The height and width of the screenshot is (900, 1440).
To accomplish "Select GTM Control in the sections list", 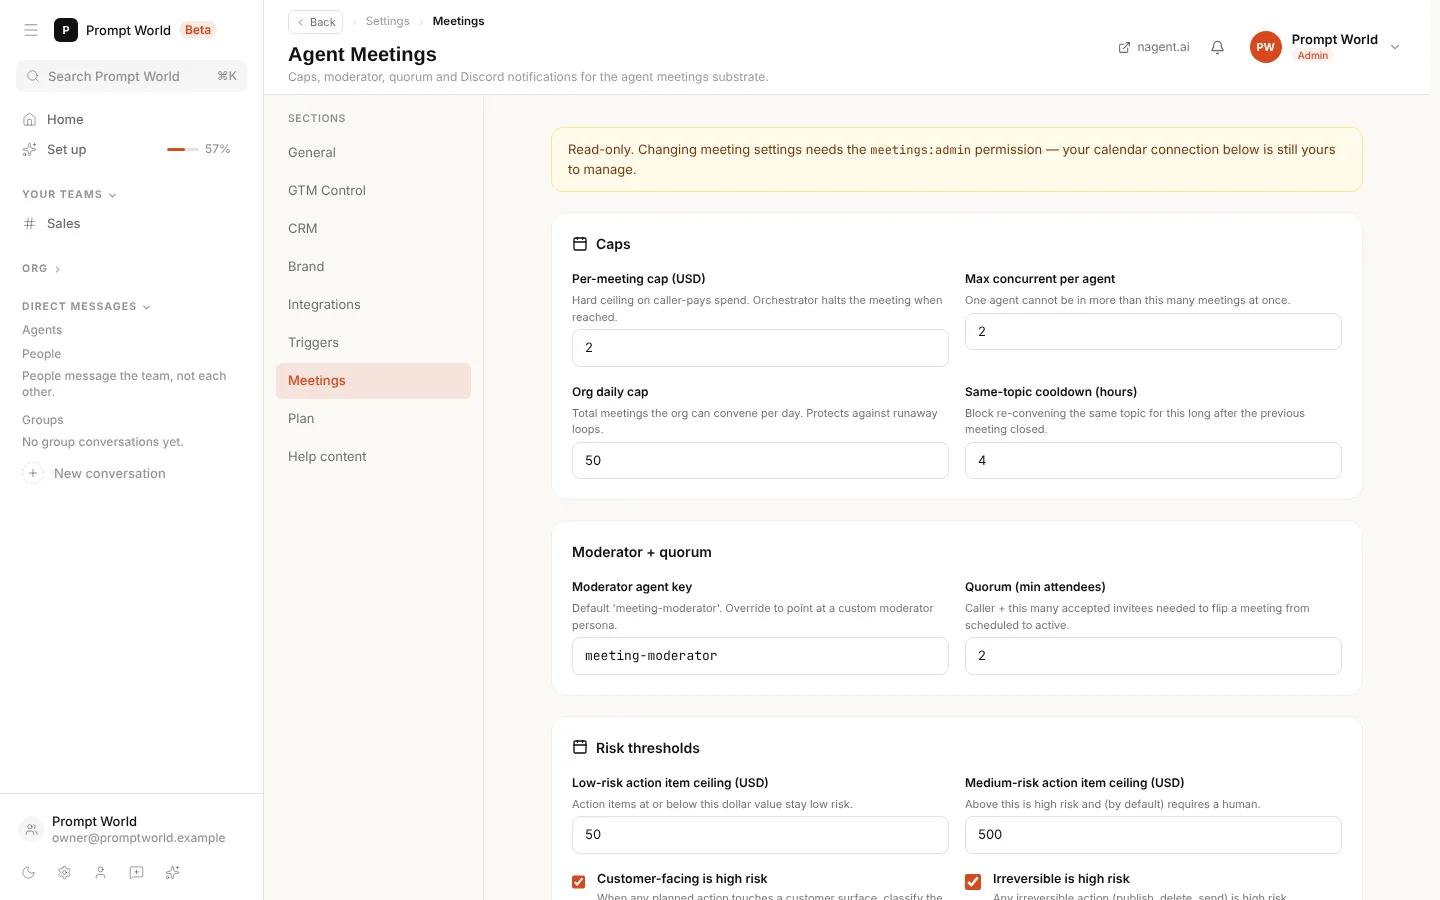I will (373, 191).
